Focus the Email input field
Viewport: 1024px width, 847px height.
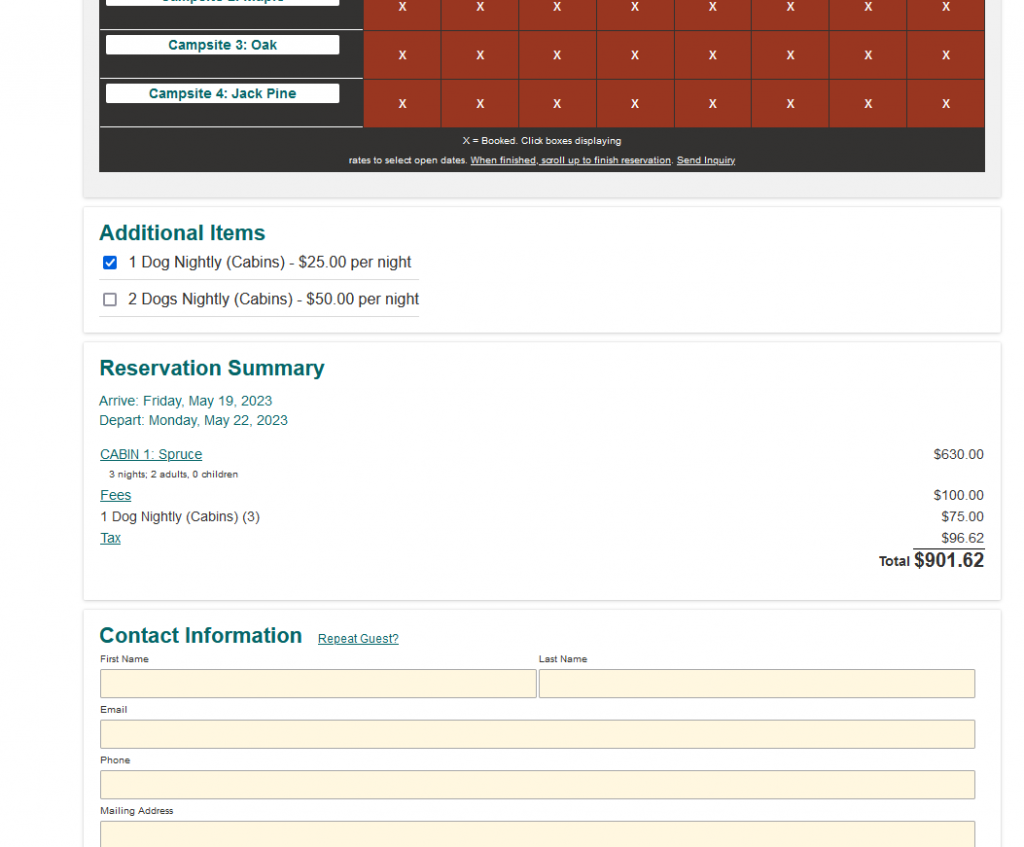click(537, 734)
